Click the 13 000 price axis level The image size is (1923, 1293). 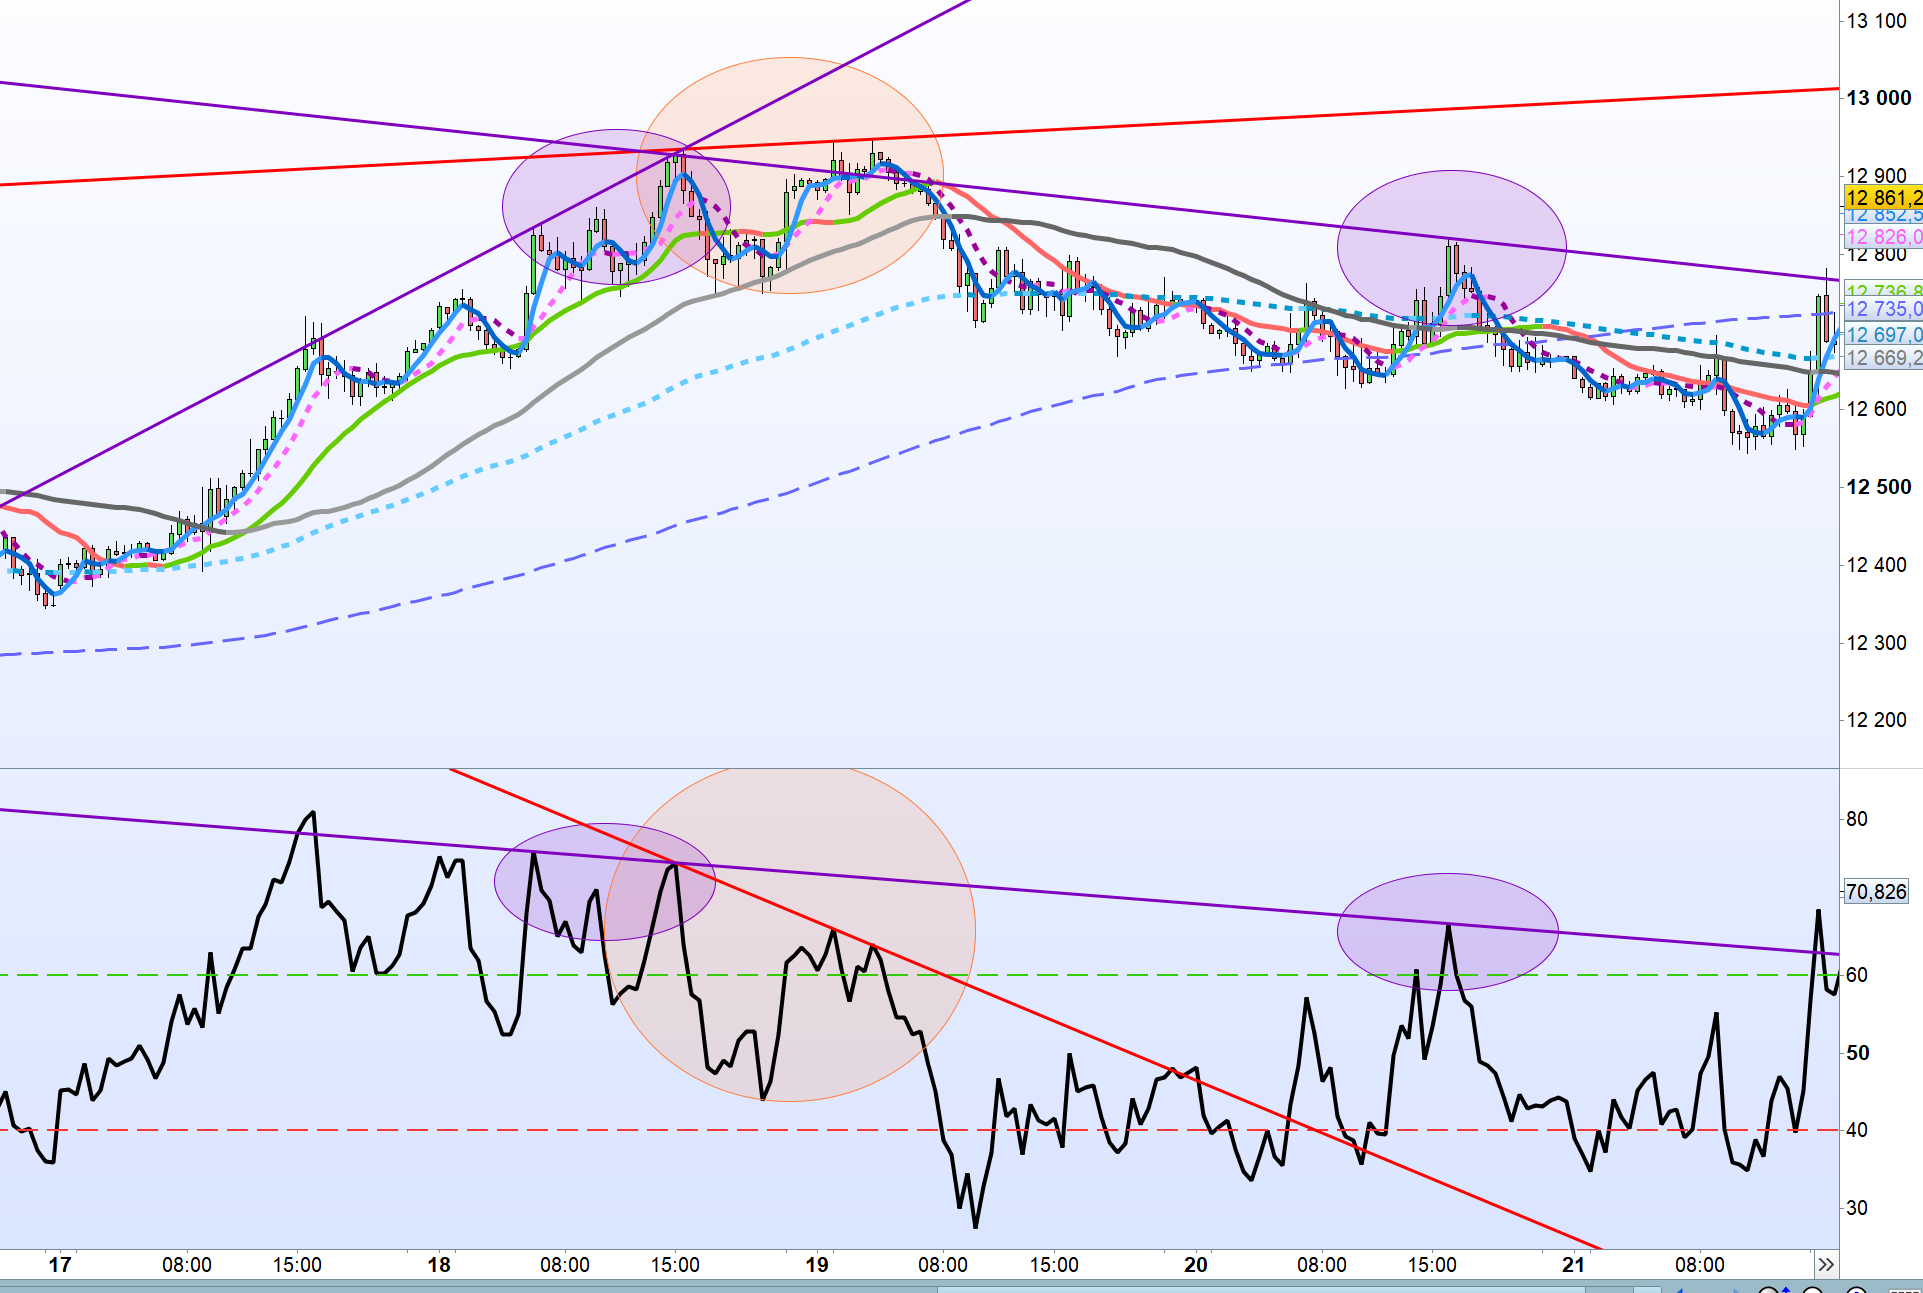click(1878, 98)
